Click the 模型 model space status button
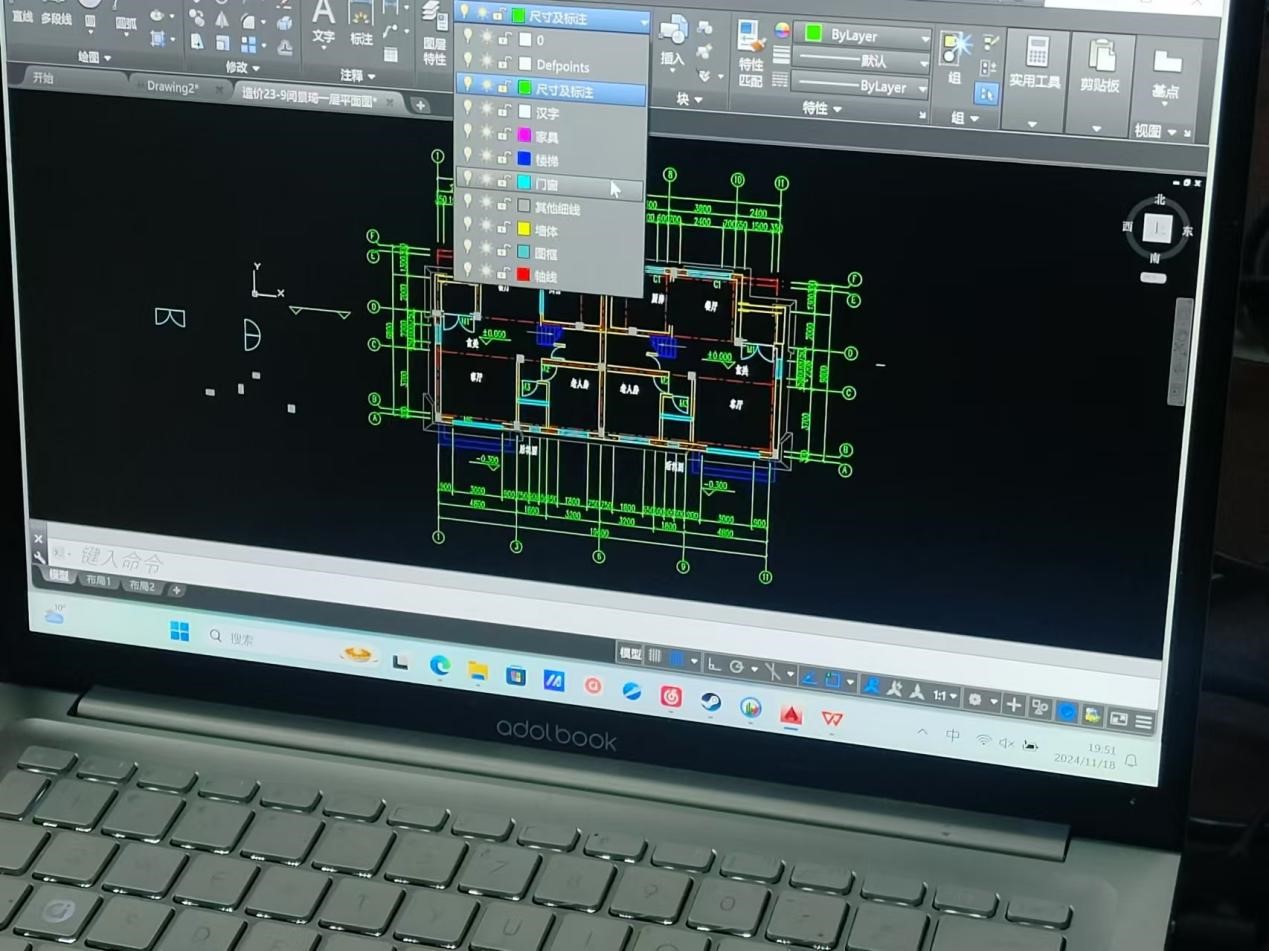Viewport: 1269px width, 951px height. [630, 654]
